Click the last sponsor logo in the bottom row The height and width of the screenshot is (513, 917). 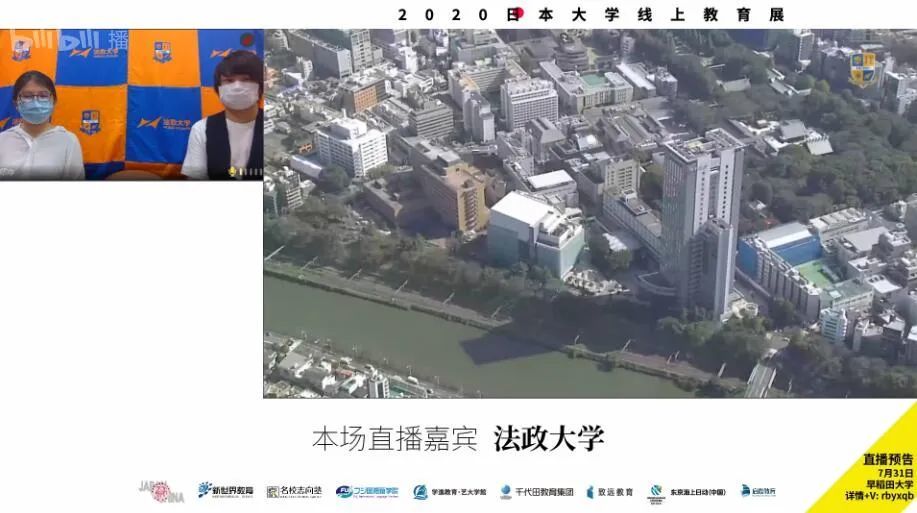[x=758, y=491]
